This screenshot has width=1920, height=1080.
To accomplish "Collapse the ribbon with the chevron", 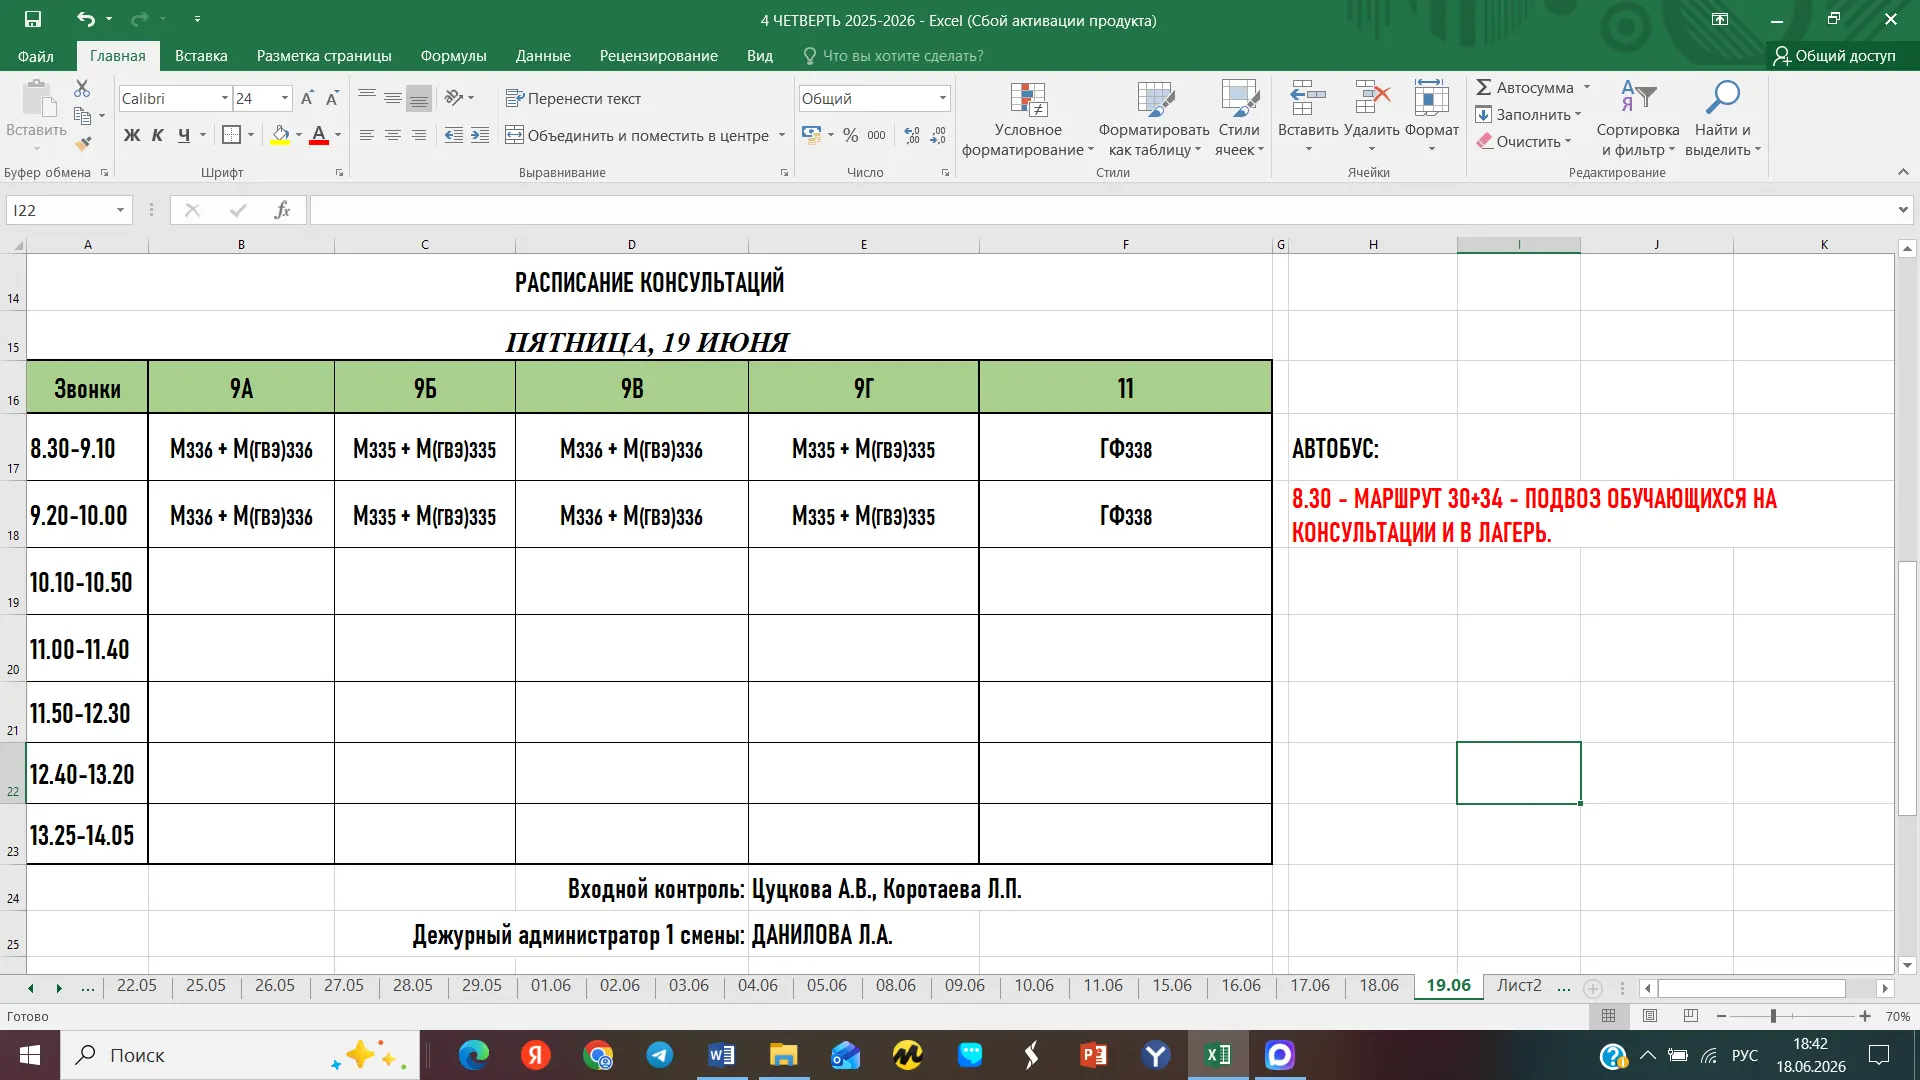I will 1903,172.
